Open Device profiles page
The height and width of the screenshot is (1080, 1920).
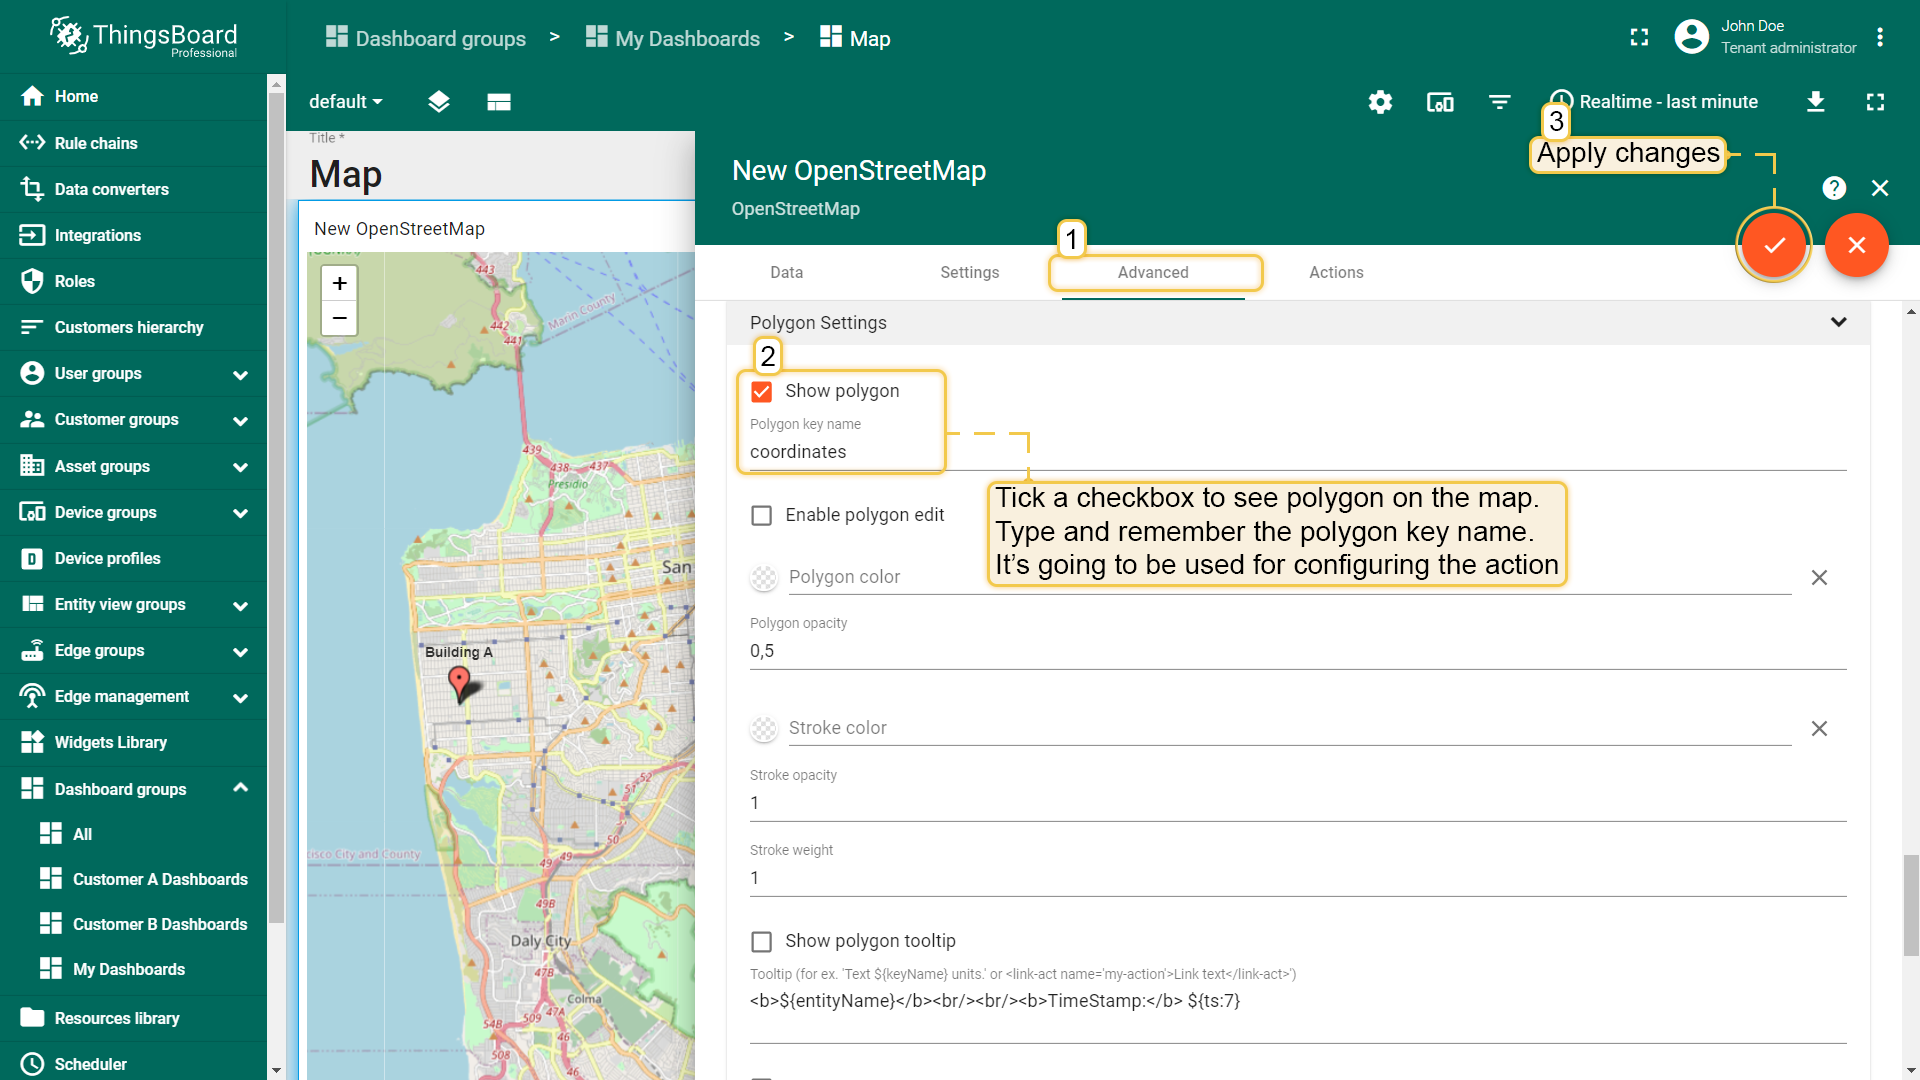click(x=133, y=558)
